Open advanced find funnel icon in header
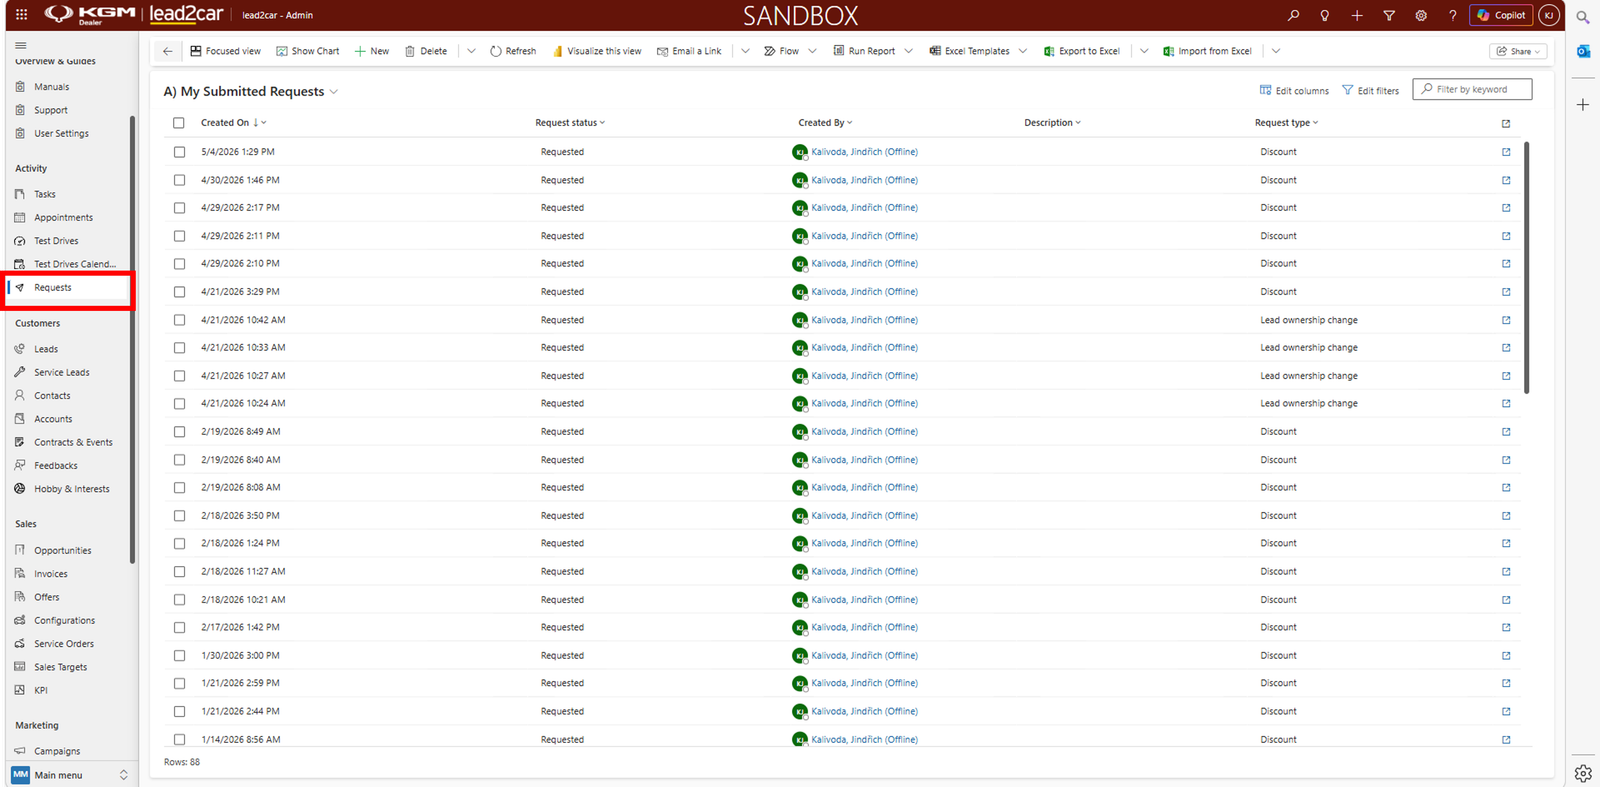Screen dimensions: 1600x787 point(1389,15)
